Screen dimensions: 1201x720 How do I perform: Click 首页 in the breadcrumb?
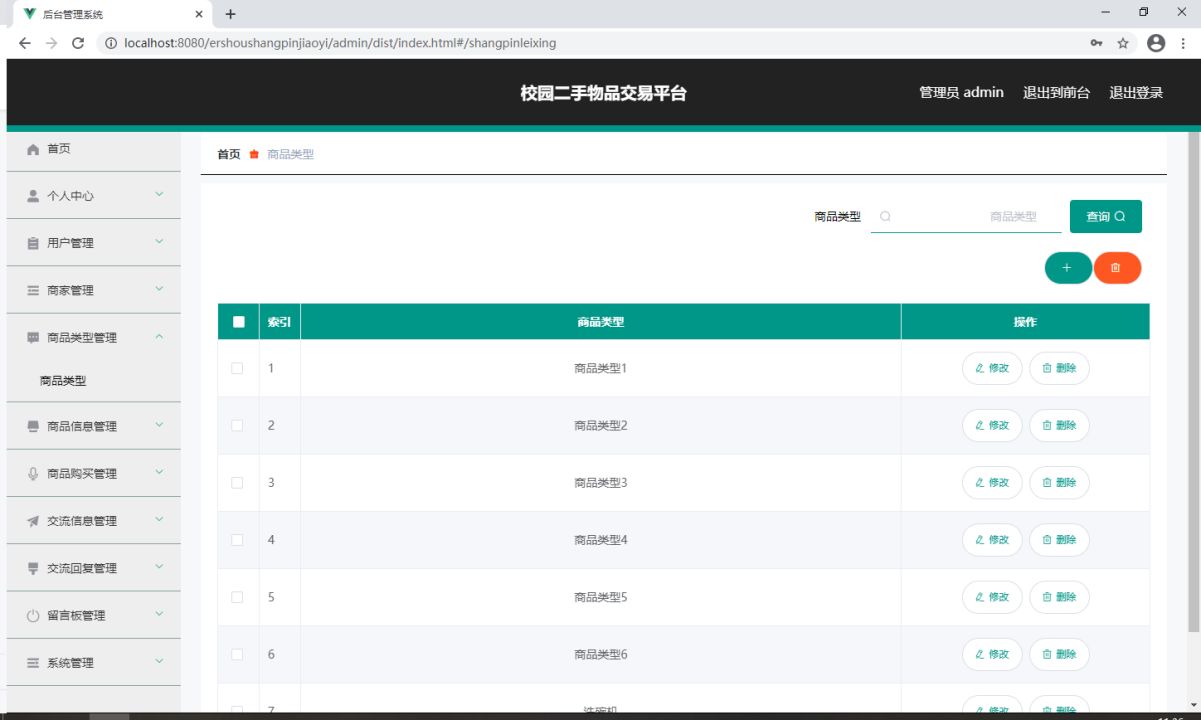click(228, 154)
